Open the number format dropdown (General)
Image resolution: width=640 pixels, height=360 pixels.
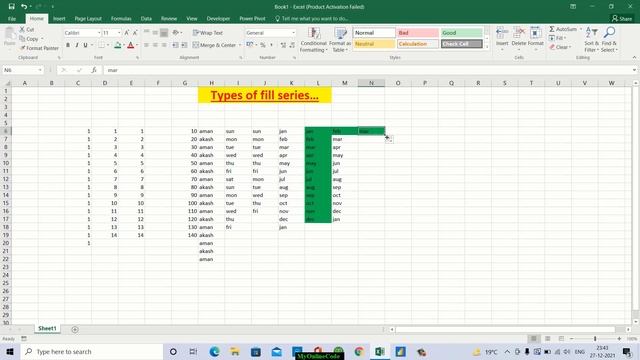coord(293,33)
